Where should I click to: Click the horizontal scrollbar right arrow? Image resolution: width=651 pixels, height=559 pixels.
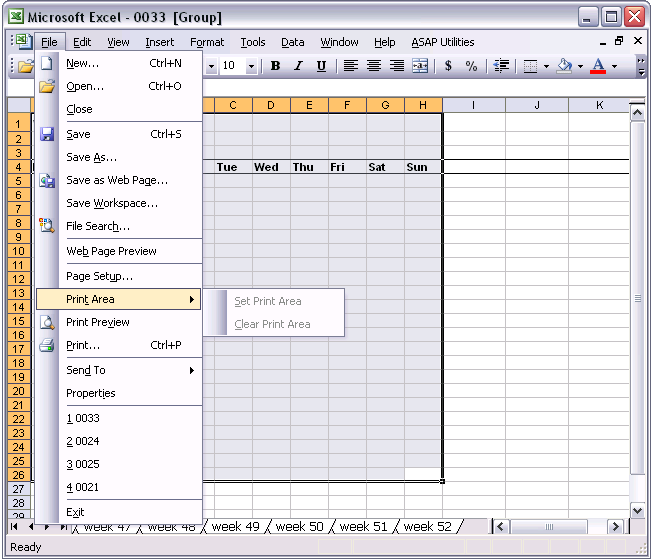(615, 527)
